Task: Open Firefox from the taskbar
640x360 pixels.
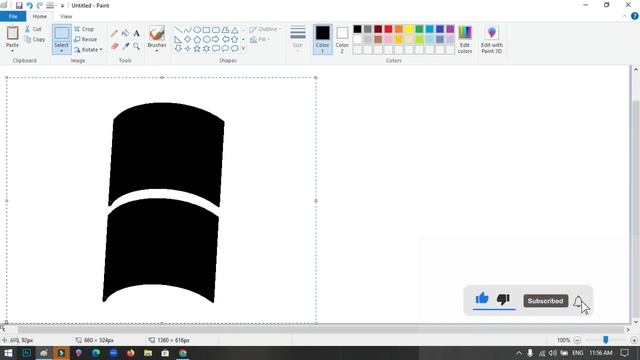Action: 131,353
